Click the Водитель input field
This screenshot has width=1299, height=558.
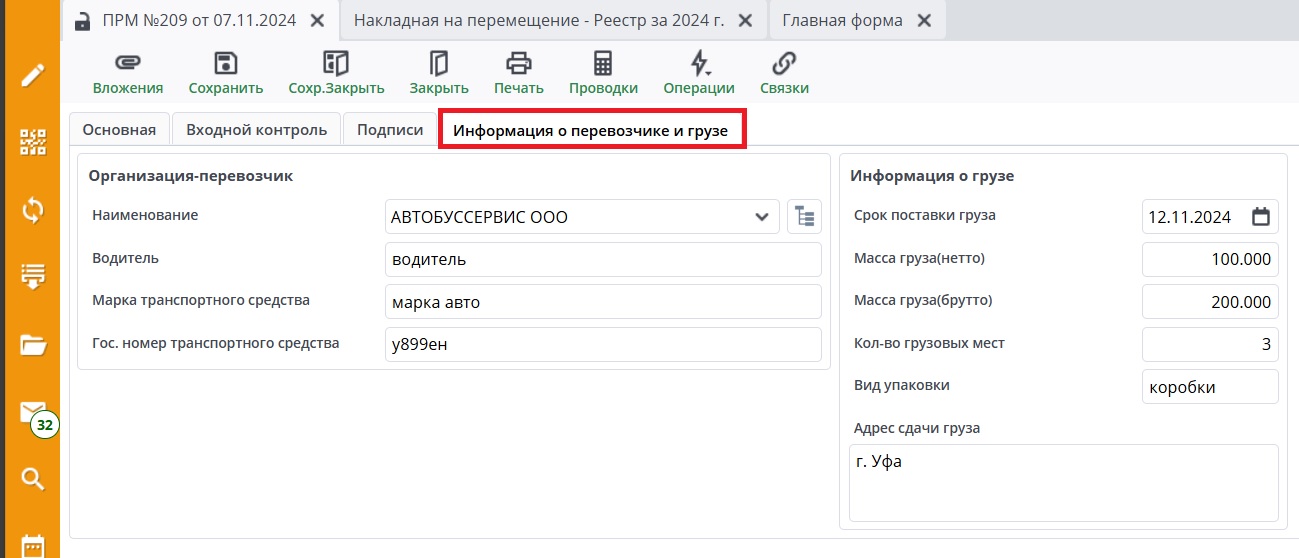click(x=602, y=259)
